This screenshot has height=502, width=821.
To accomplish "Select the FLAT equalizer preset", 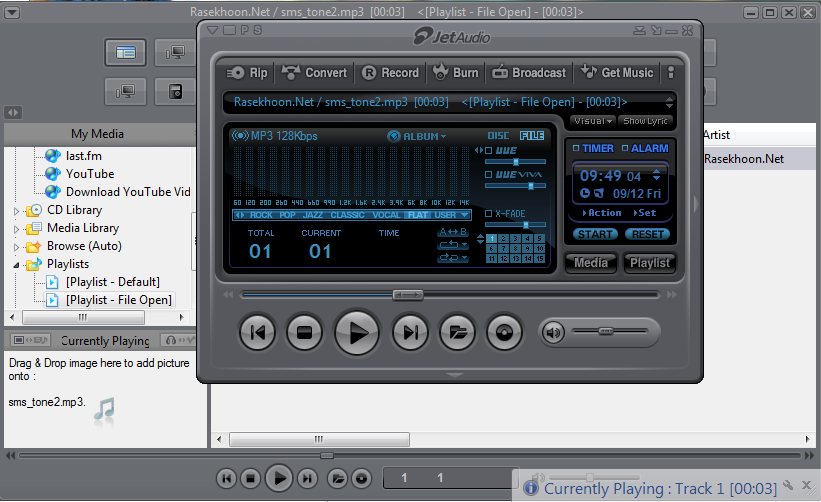I will point(418,215).
